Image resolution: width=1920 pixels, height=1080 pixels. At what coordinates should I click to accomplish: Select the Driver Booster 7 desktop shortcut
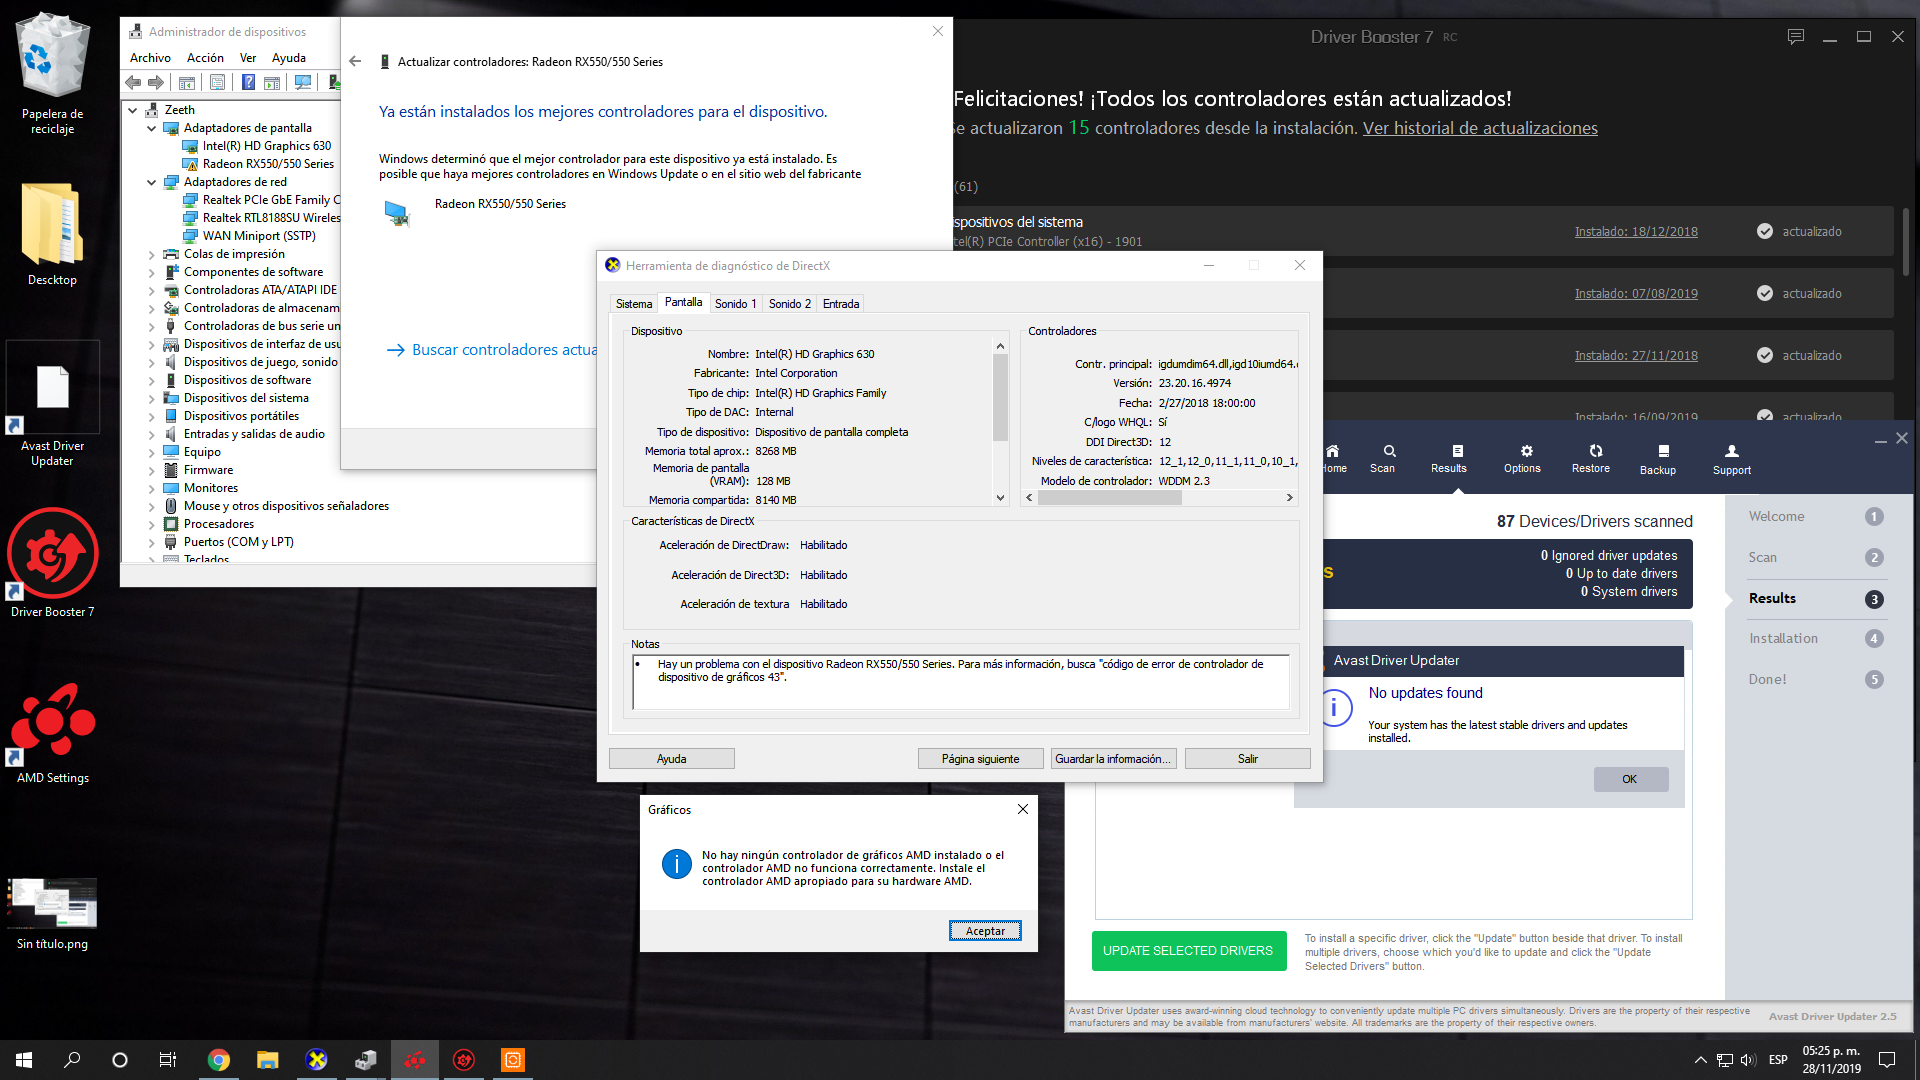[x=53, y=562]
